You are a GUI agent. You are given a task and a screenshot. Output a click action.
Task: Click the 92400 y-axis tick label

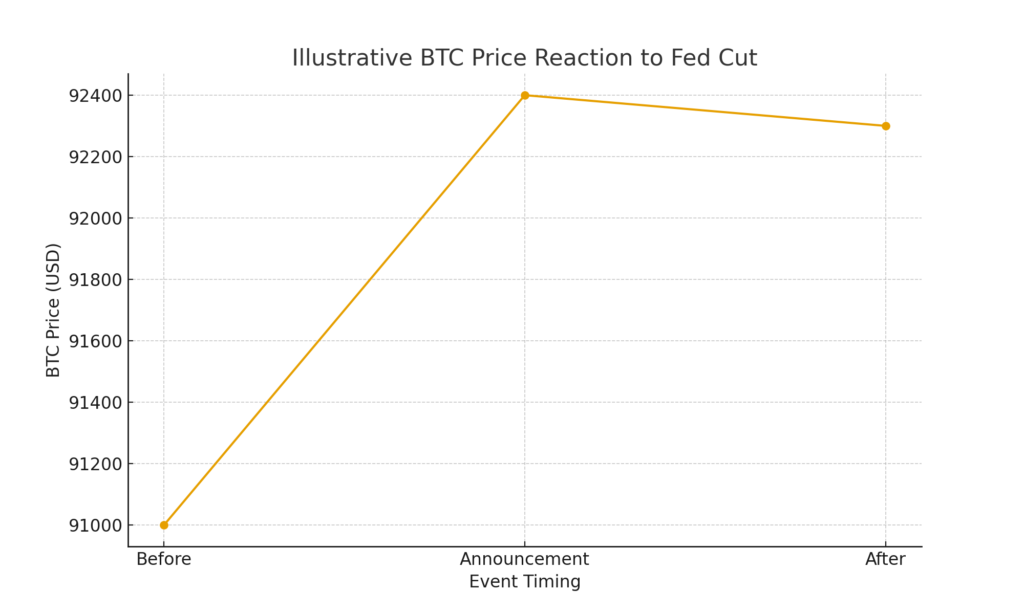(x=95, y=96)
